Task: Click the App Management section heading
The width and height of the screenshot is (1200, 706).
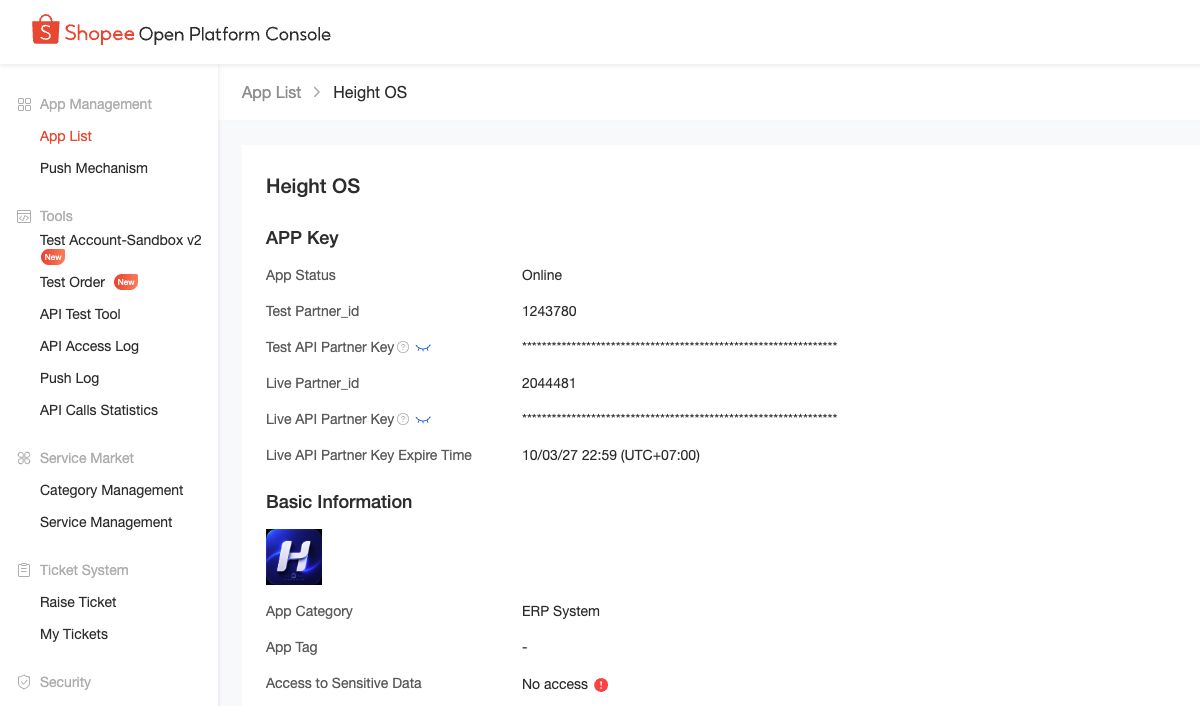Action: pos(96,104)
